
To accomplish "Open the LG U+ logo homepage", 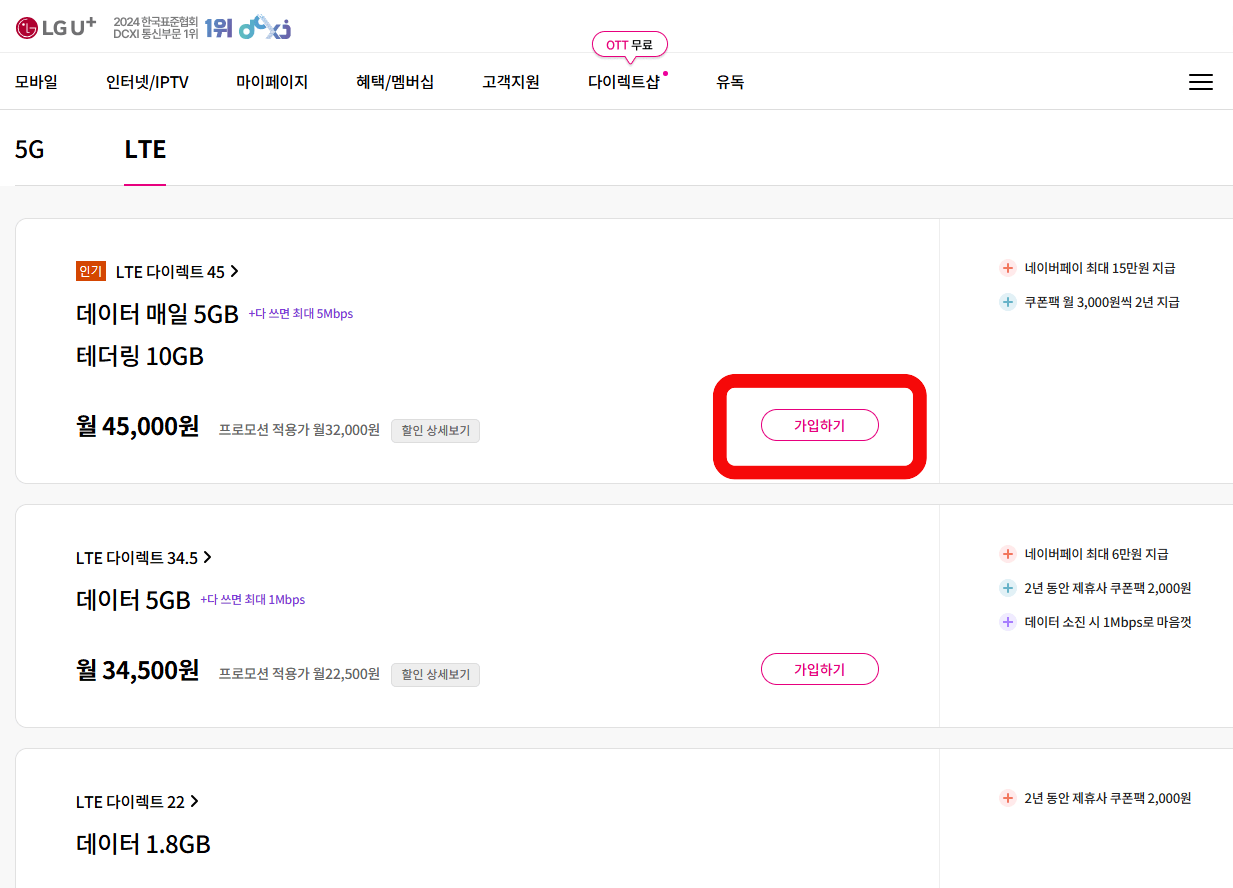I will (x=55, y=27).
